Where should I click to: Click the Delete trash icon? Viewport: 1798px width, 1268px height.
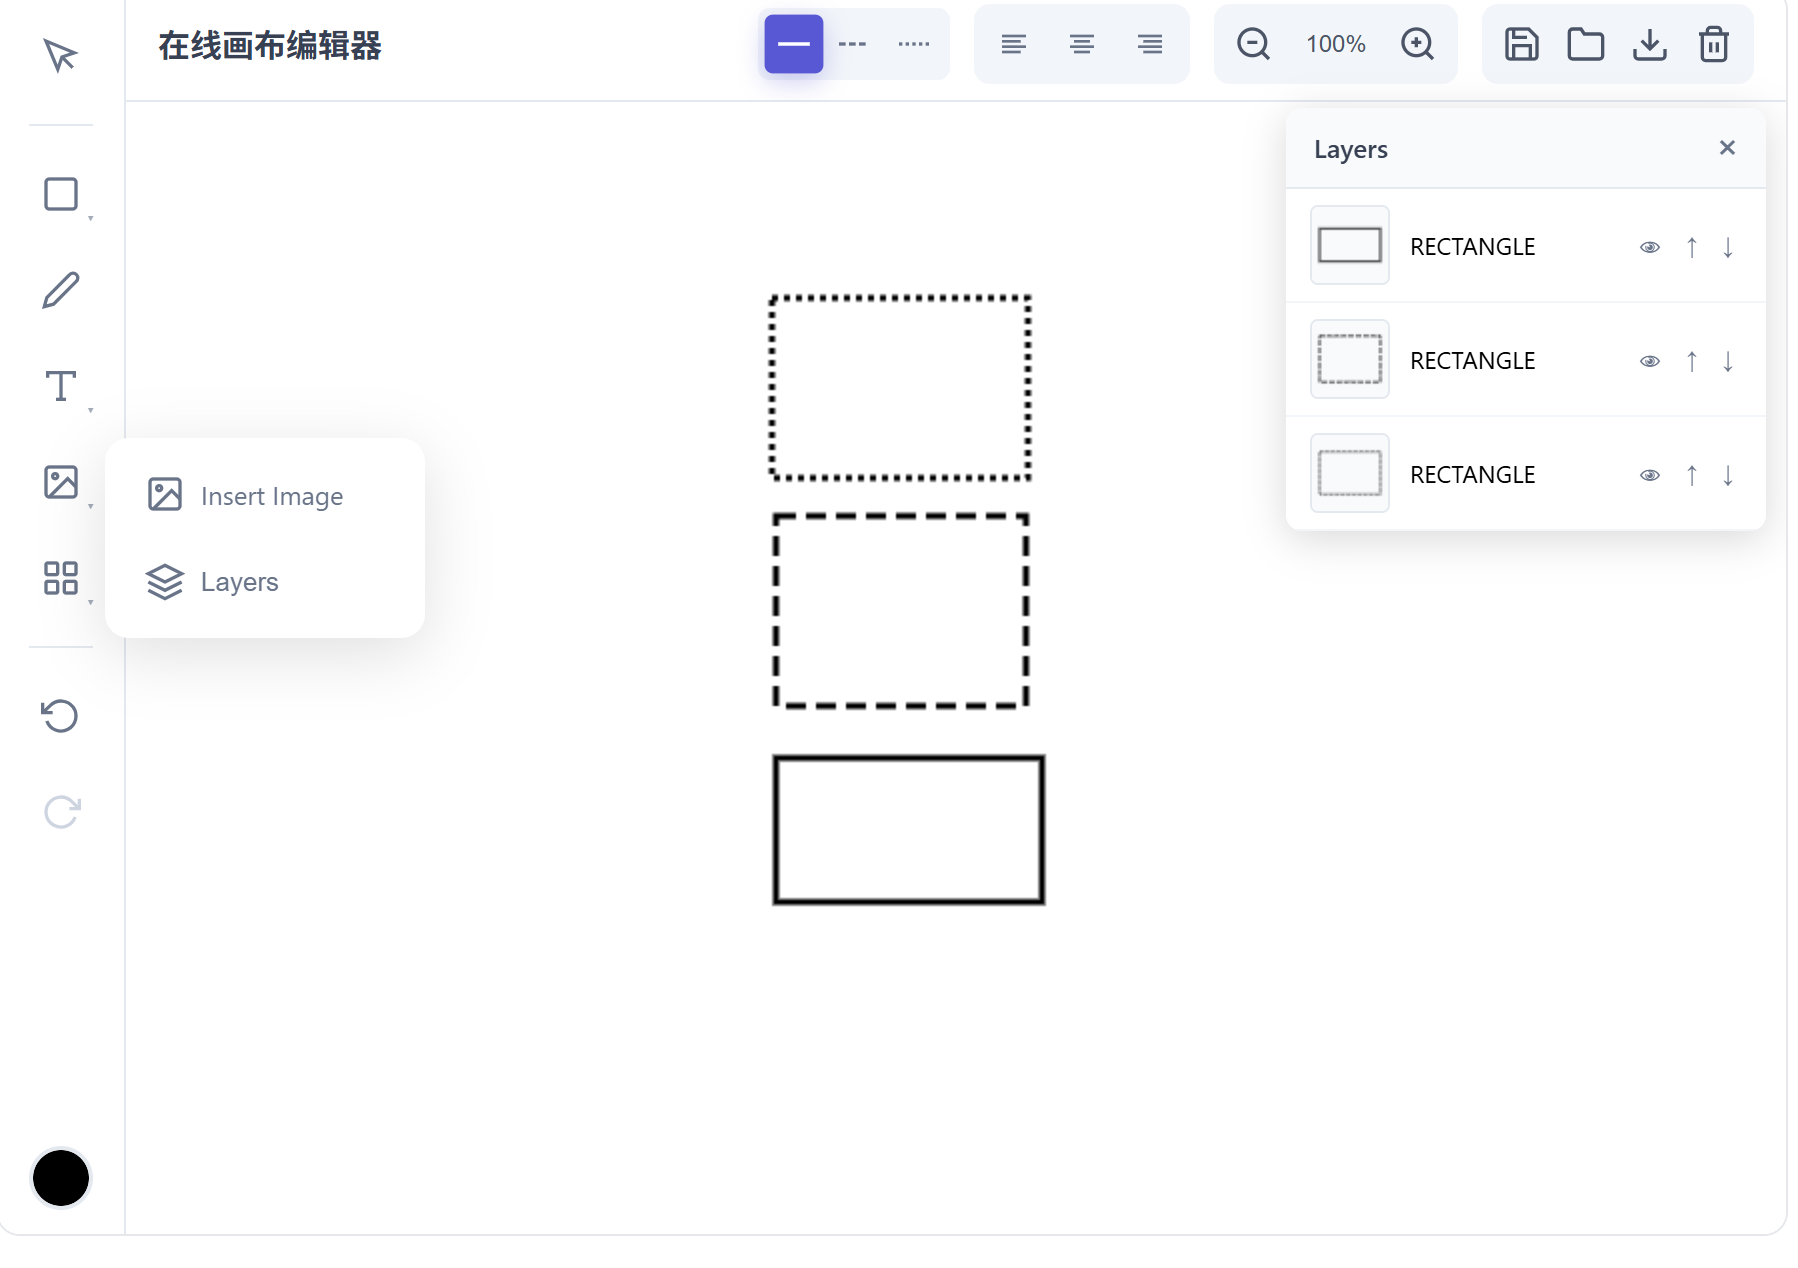pyautogui.click(x=1714, y=44)
